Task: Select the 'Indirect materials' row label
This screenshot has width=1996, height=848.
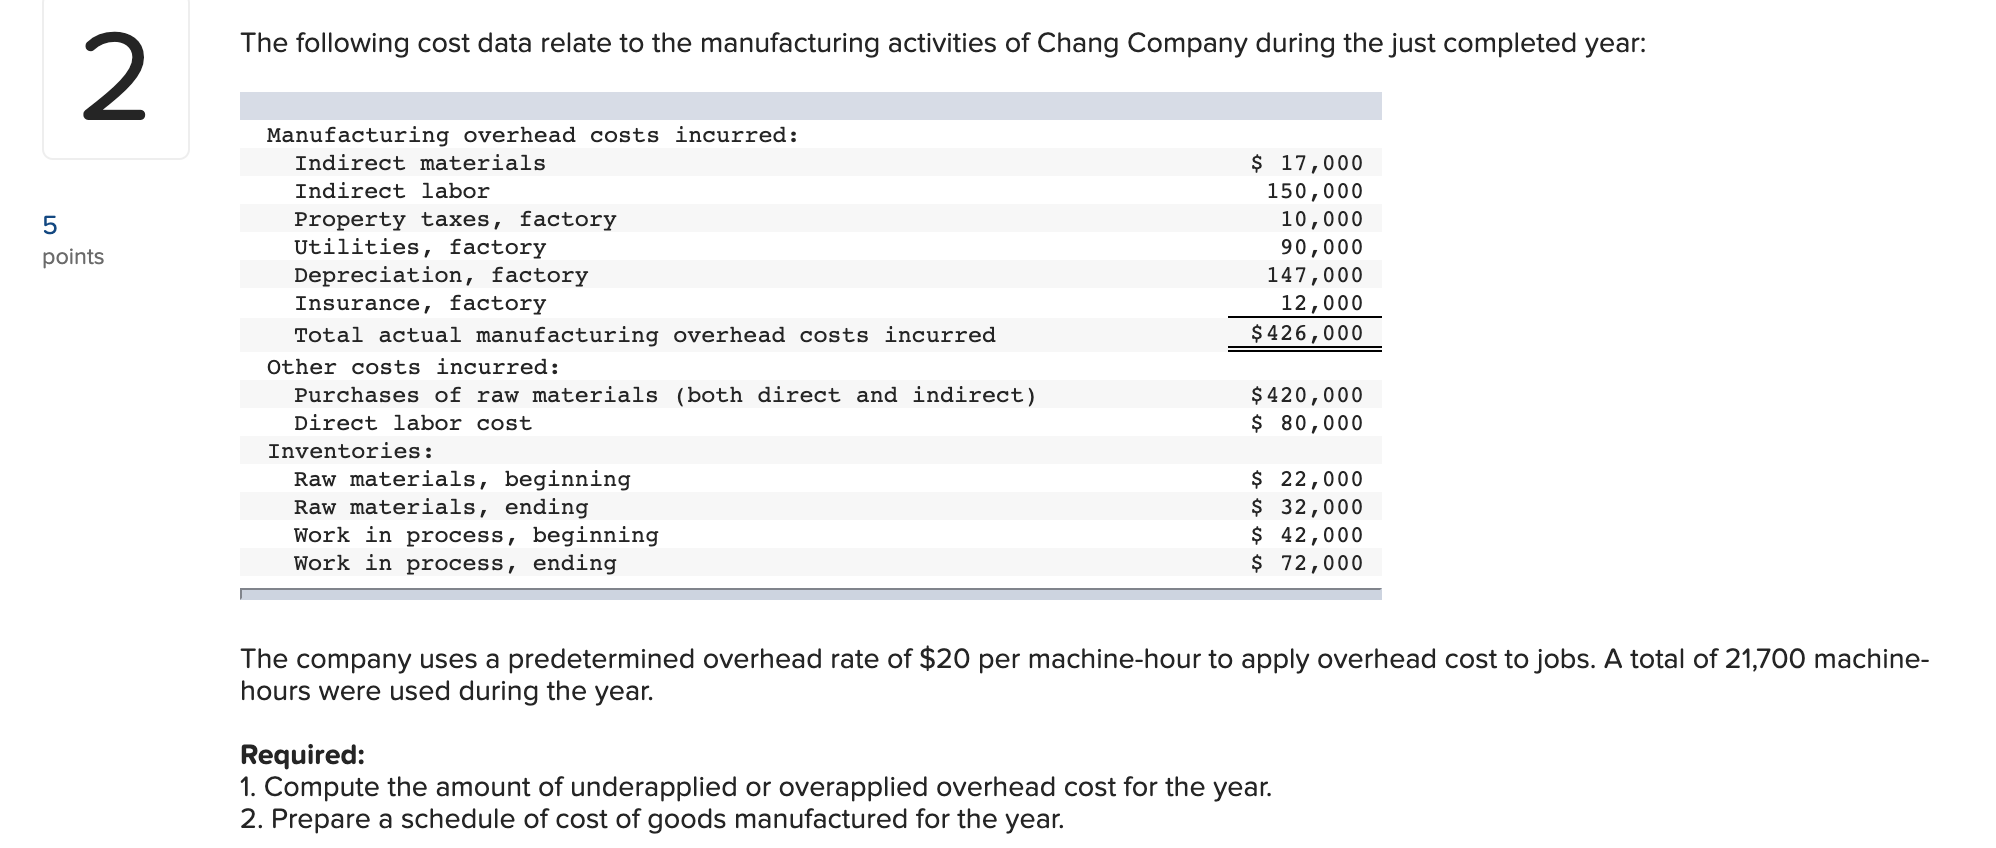Action: click(x=420, y=163)
